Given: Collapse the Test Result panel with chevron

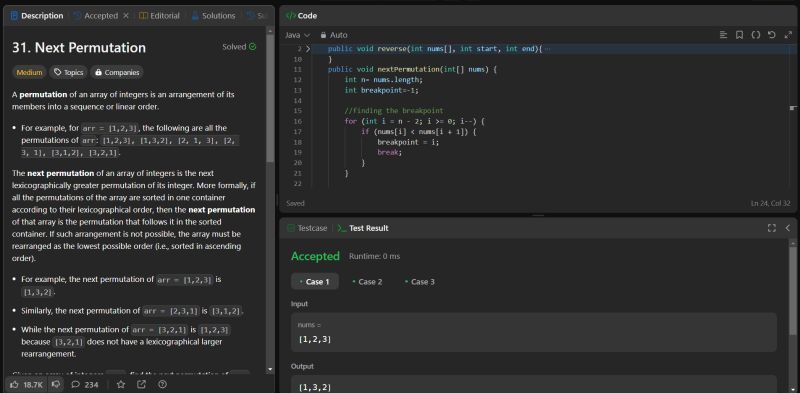Looking at the screenshot, I should coord(788,228).
